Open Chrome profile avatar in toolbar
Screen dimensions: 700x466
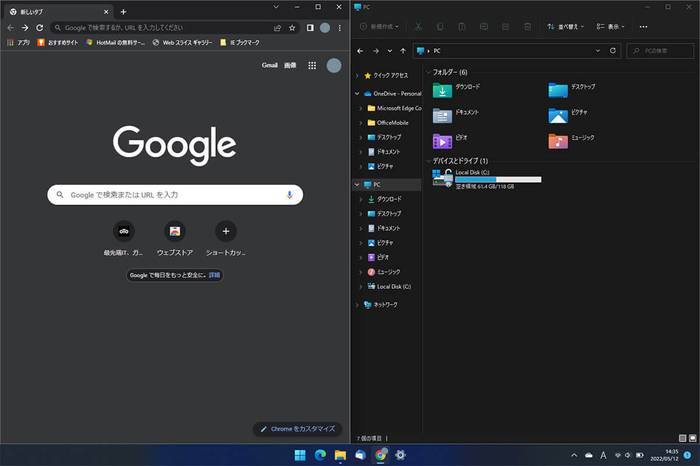(x=325, y=28)
